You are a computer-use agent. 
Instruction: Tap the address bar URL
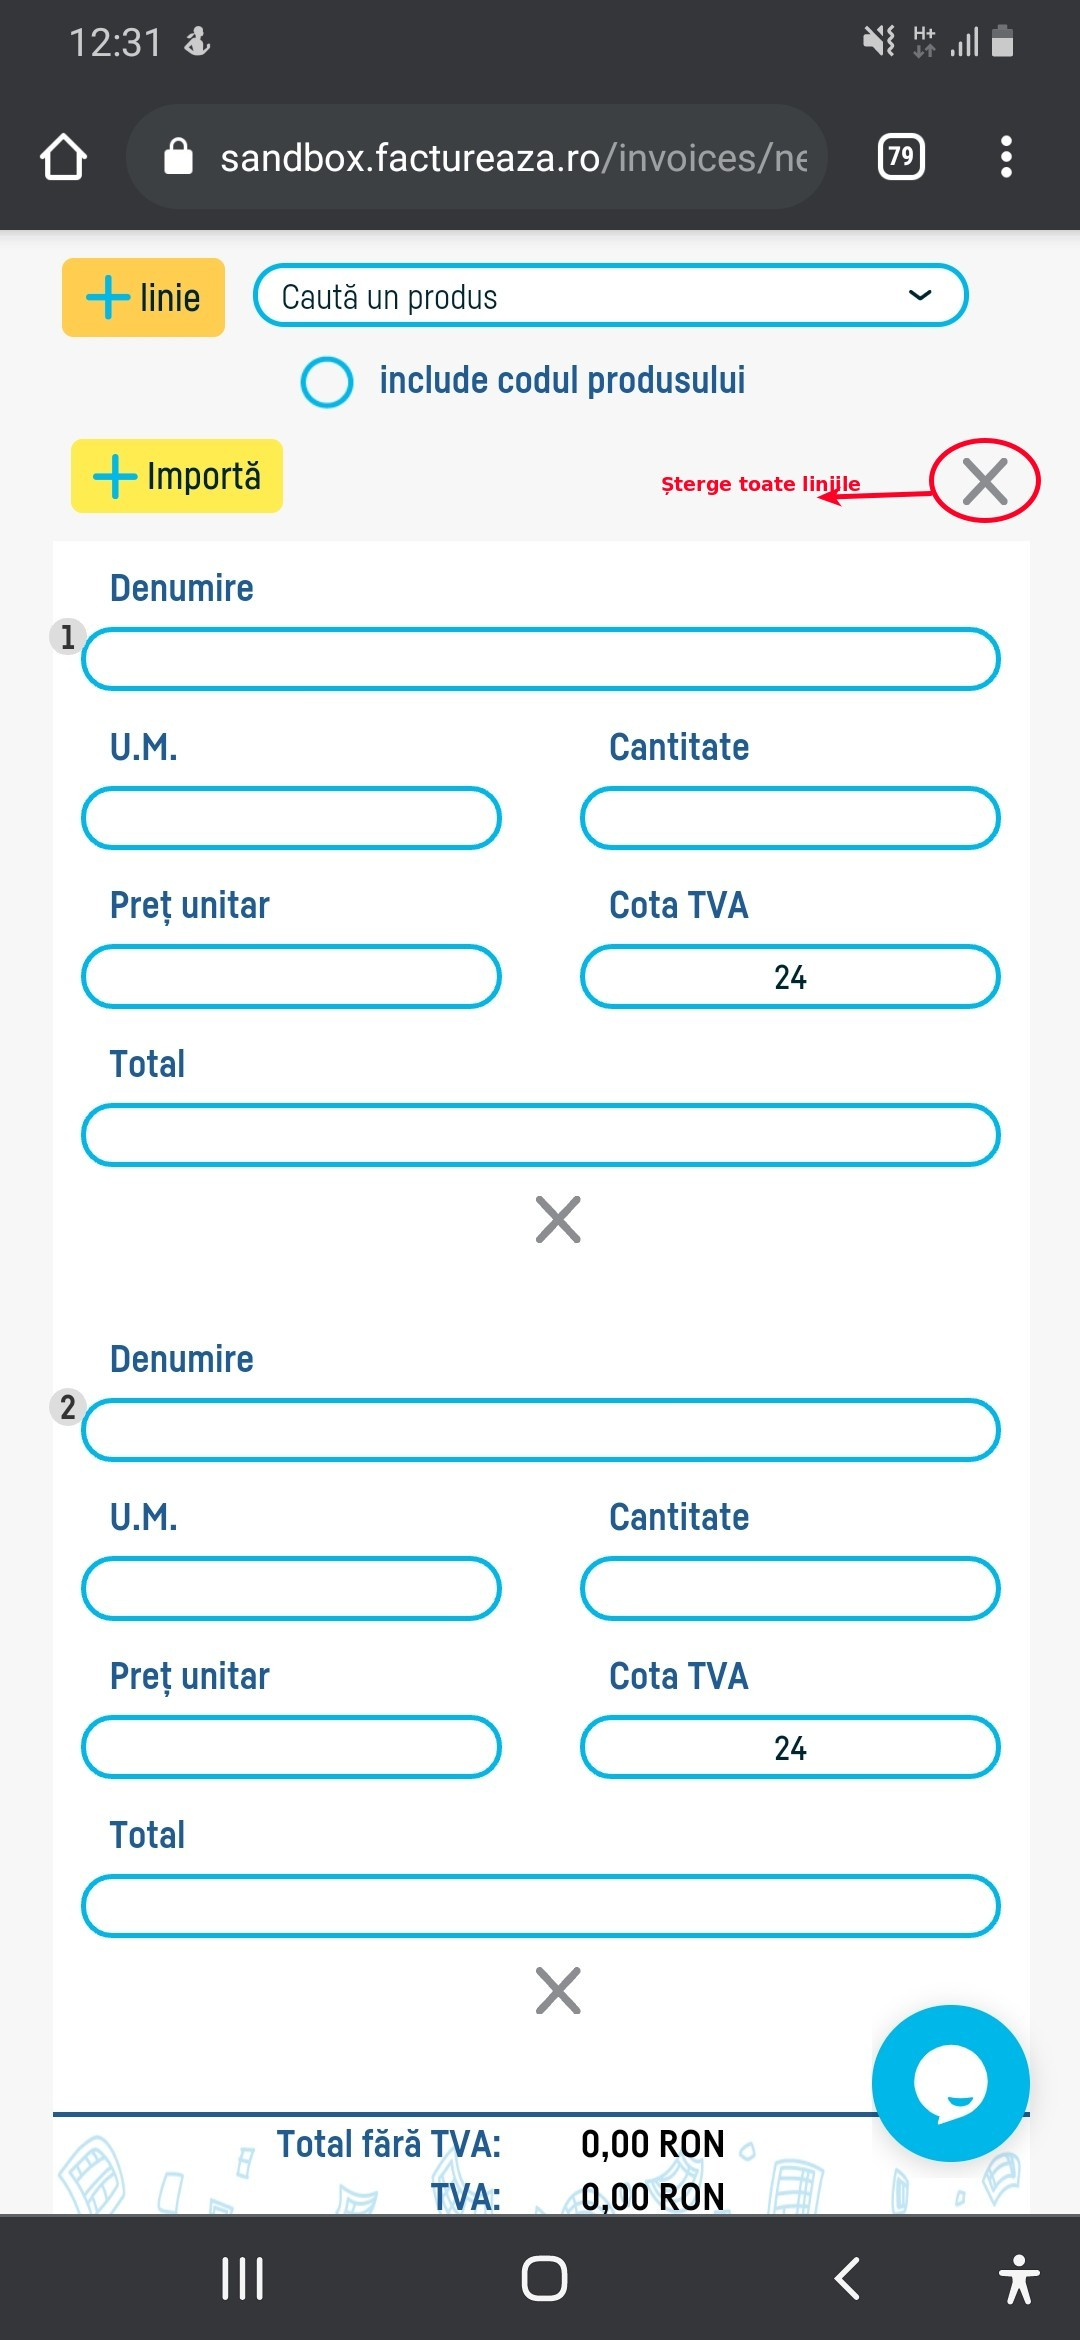(500, 156)
